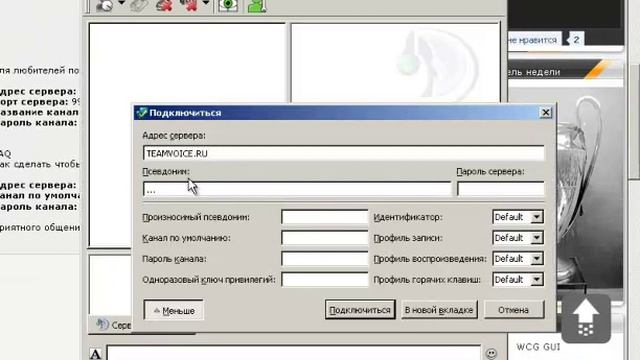The width and height of the screenshot is (640, 360).
Task: Click the Одноразовый ключ привилегий field
Action: coord(324,280)
